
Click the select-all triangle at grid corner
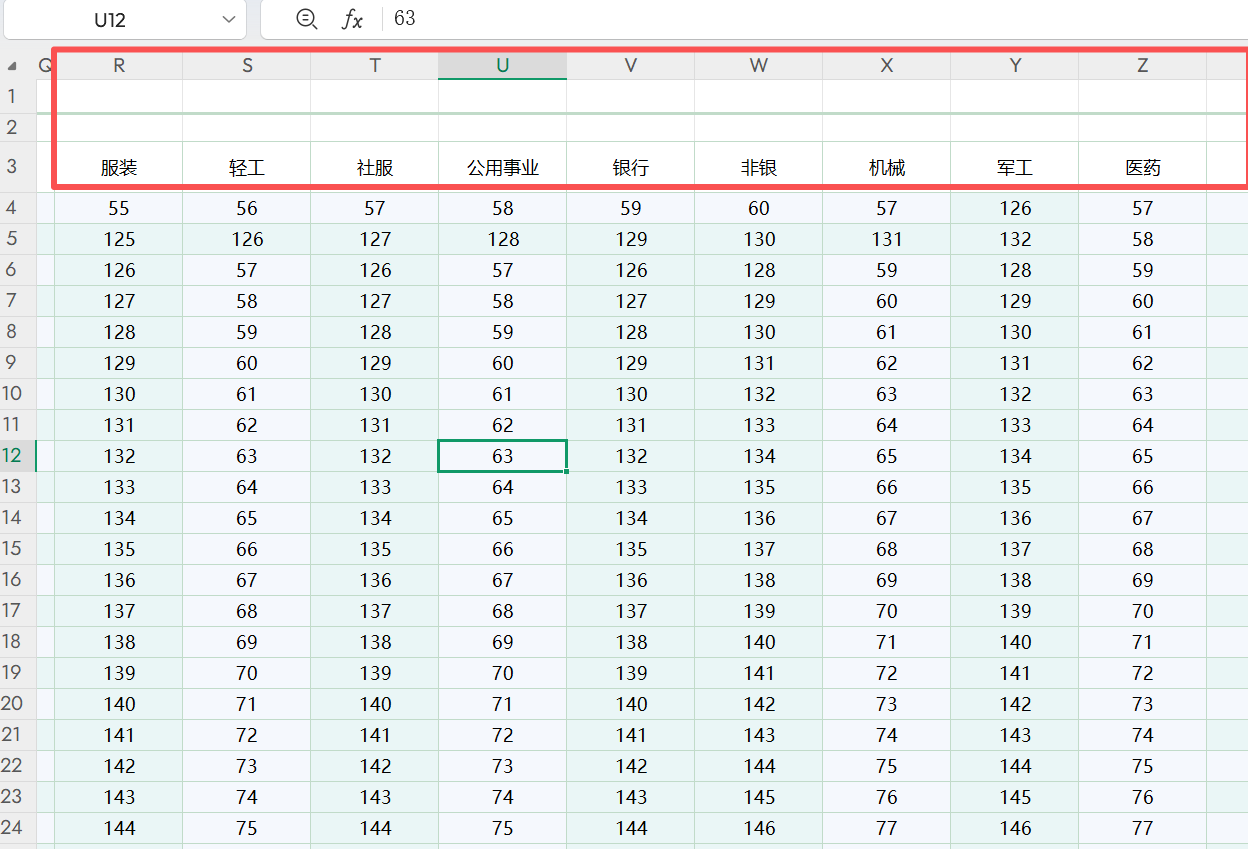pyautogui.click(x=13, y=66)
